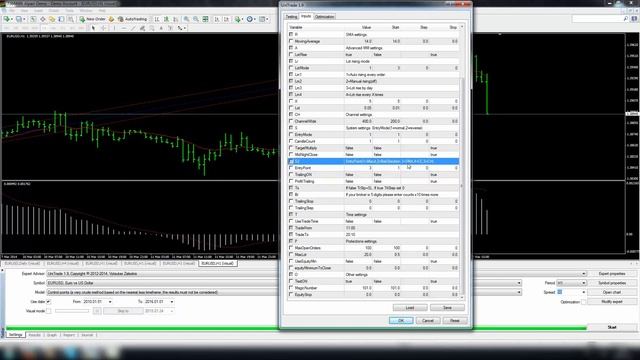640x360 pixels.
Task: Click the Save button
Action: [447, 307]
